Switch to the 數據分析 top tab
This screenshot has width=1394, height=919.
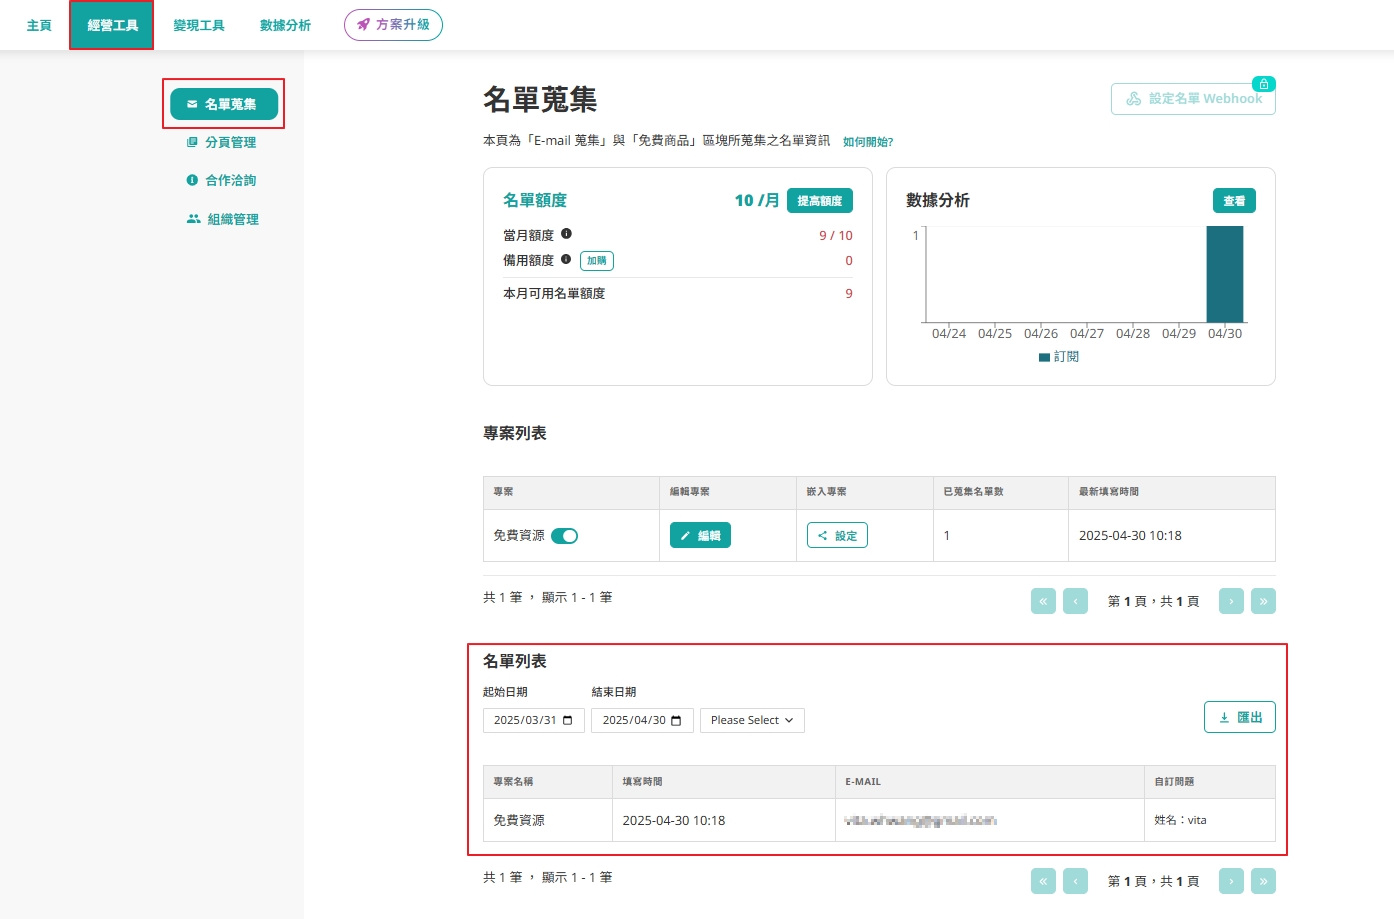point(285,25)
